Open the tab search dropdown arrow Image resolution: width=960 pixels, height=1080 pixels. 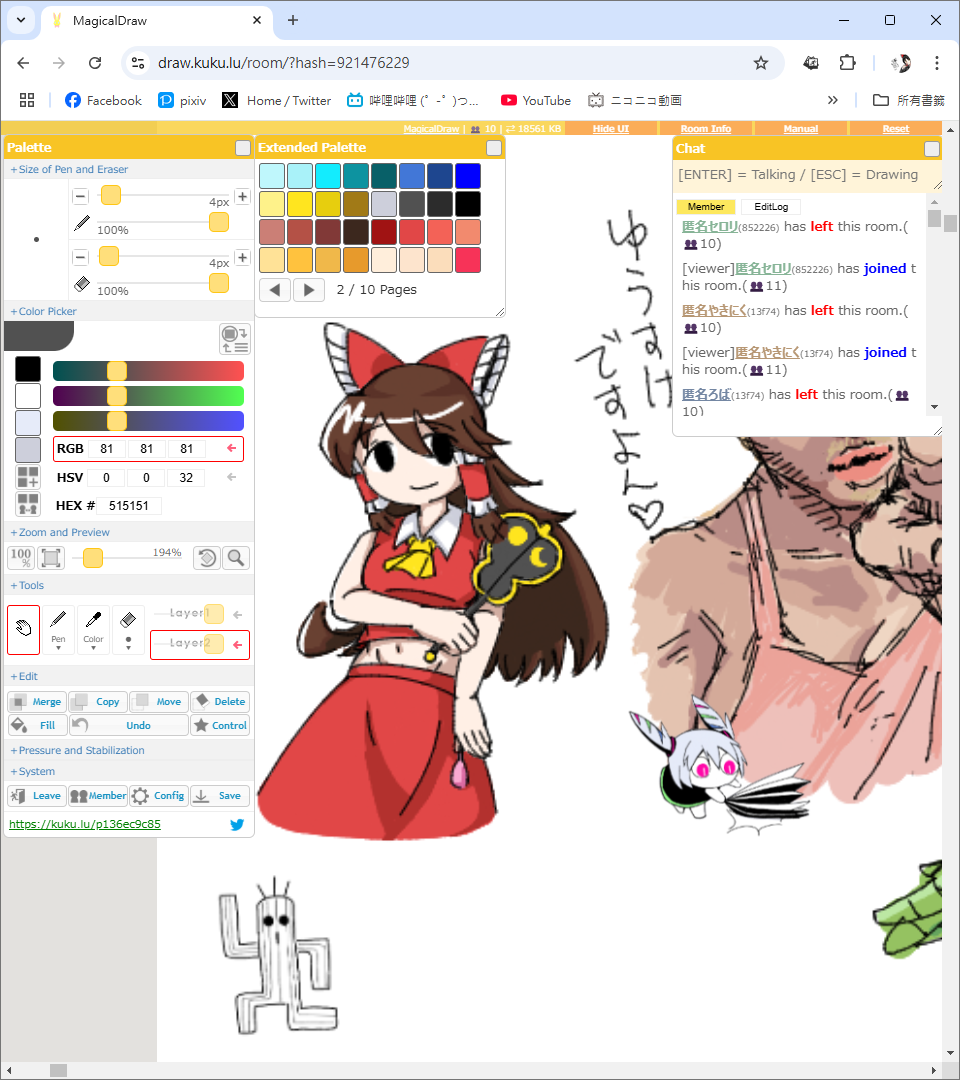[21, 20]
